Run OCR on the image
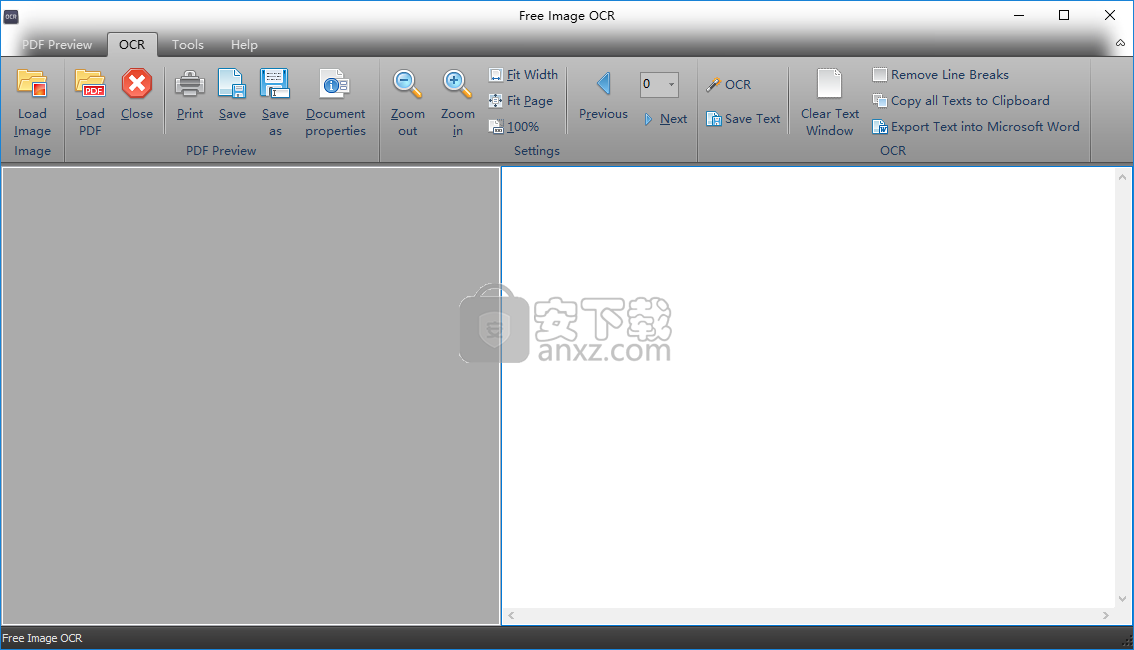 pyautogui.click(x=729, y=85)
